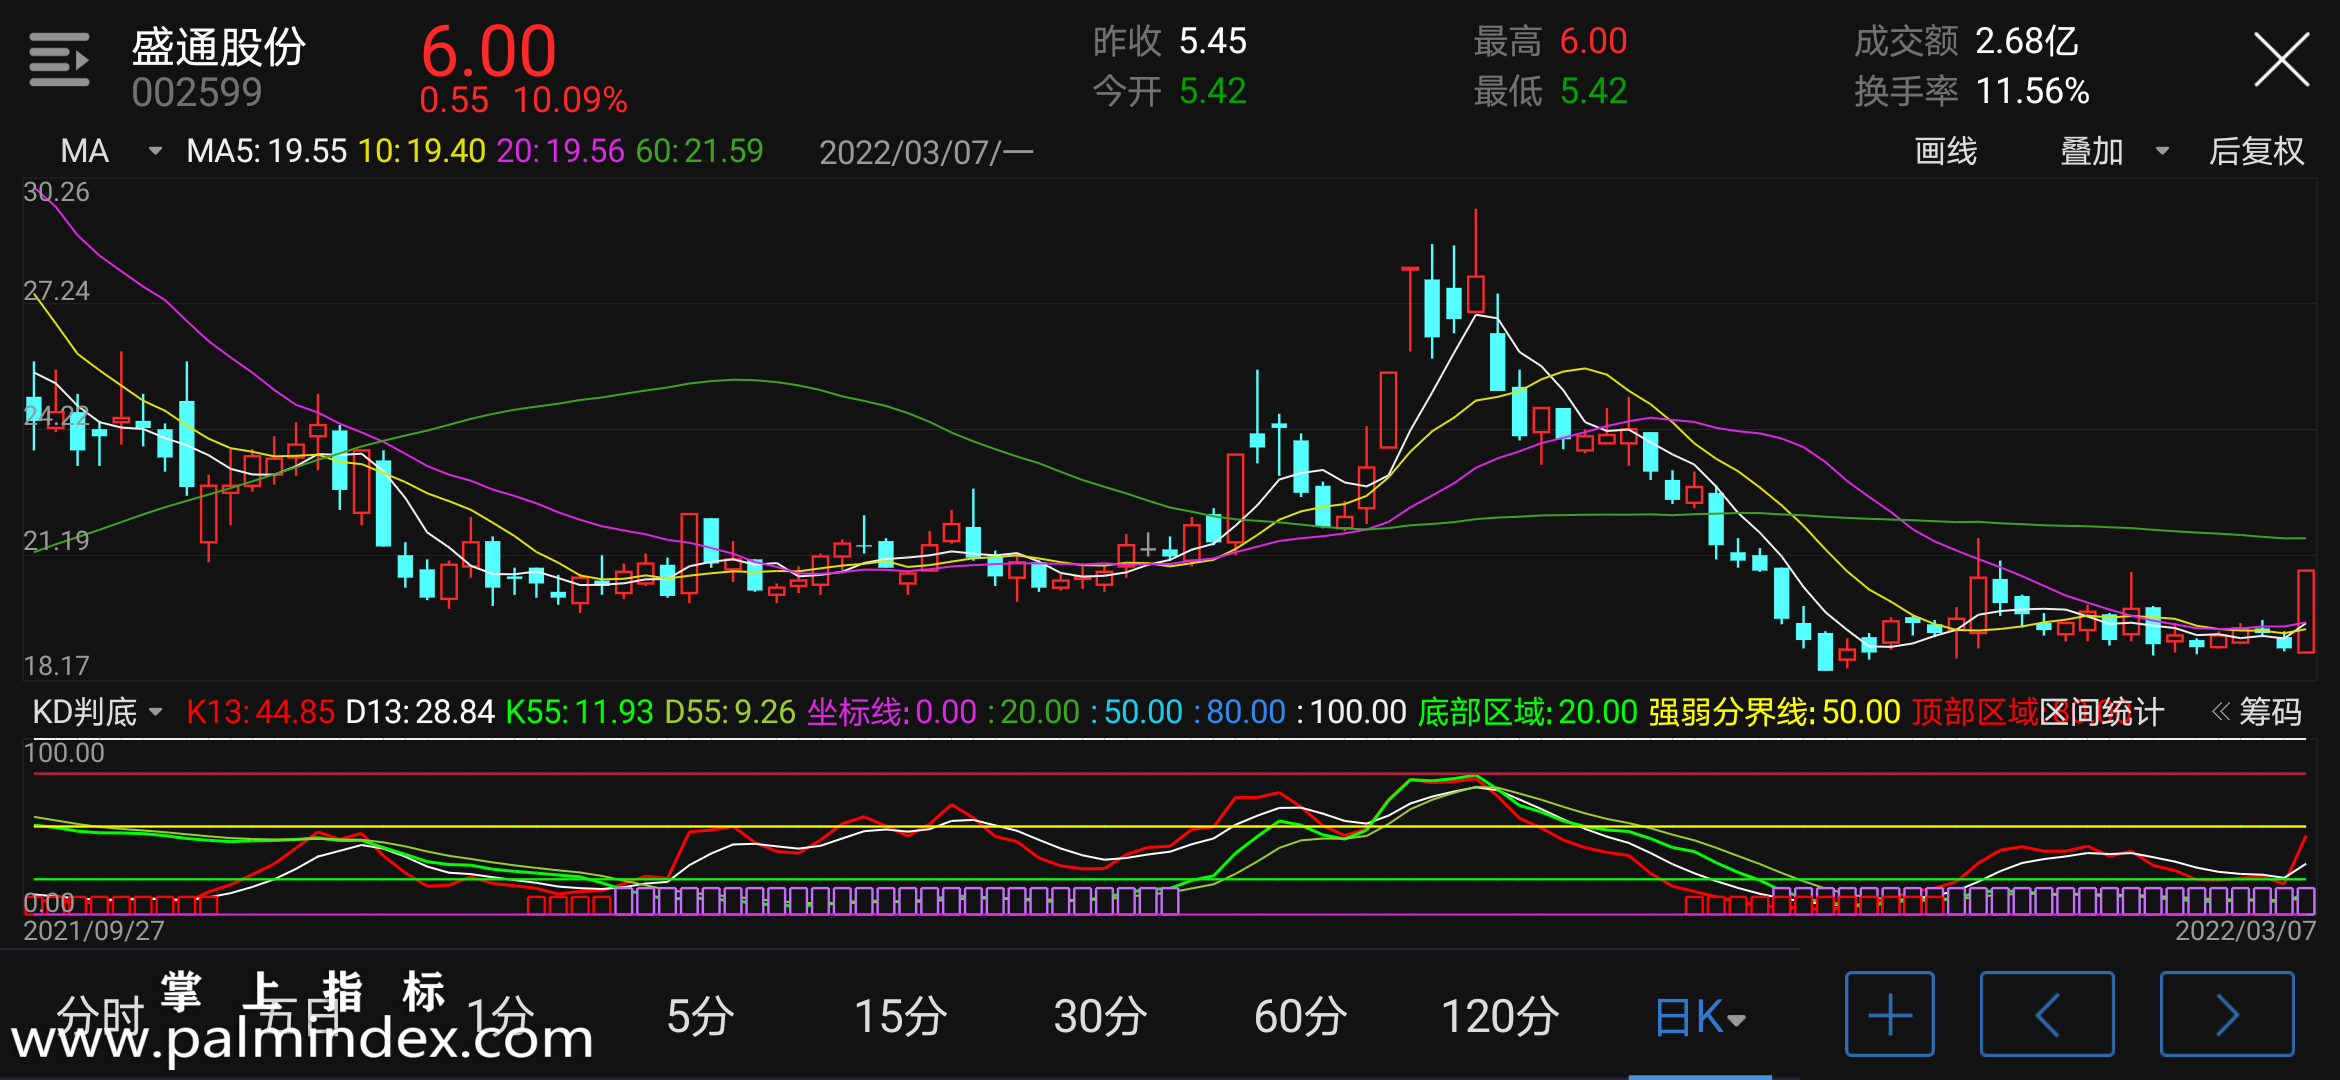Click the K13: 44.85 indicator value
The width and height of the screenshot is (2340, 1080).
260,712
